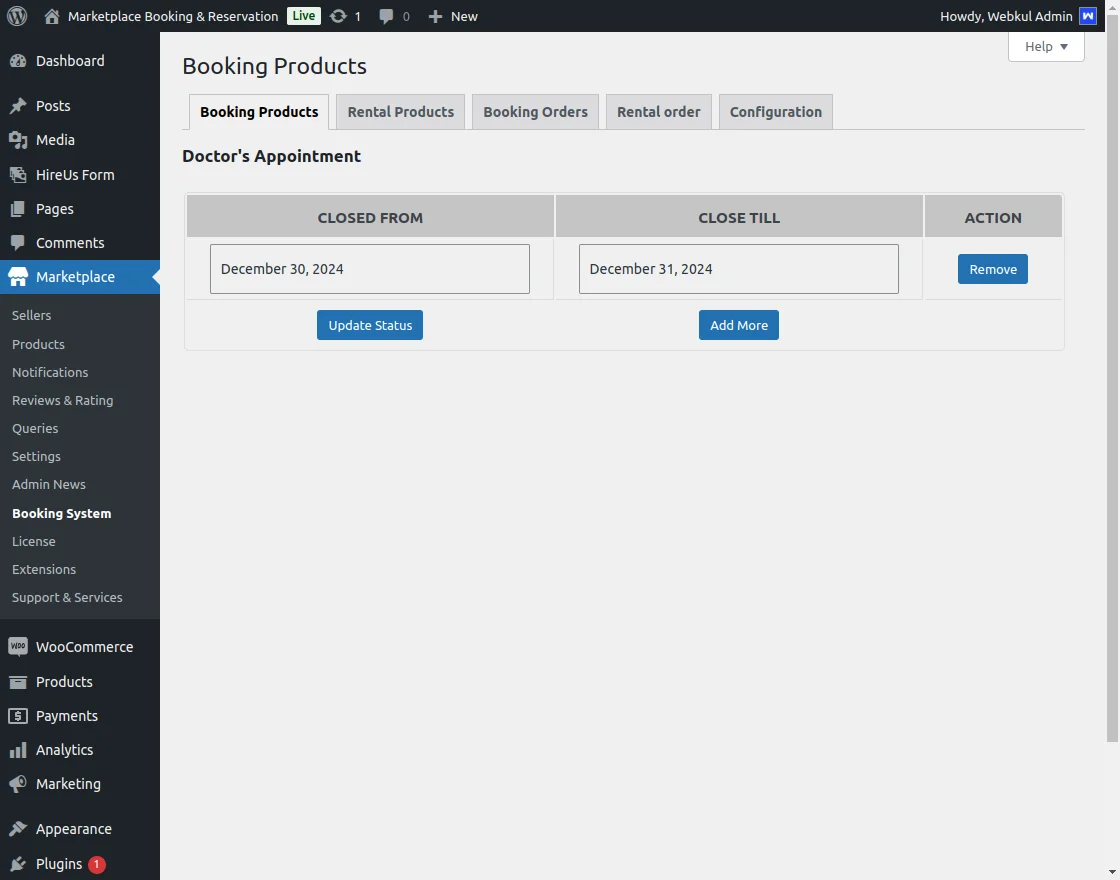1120x880 pixels.
Task: Remove the closed date row
Action: pyautogui.click(x=992, y=269)
